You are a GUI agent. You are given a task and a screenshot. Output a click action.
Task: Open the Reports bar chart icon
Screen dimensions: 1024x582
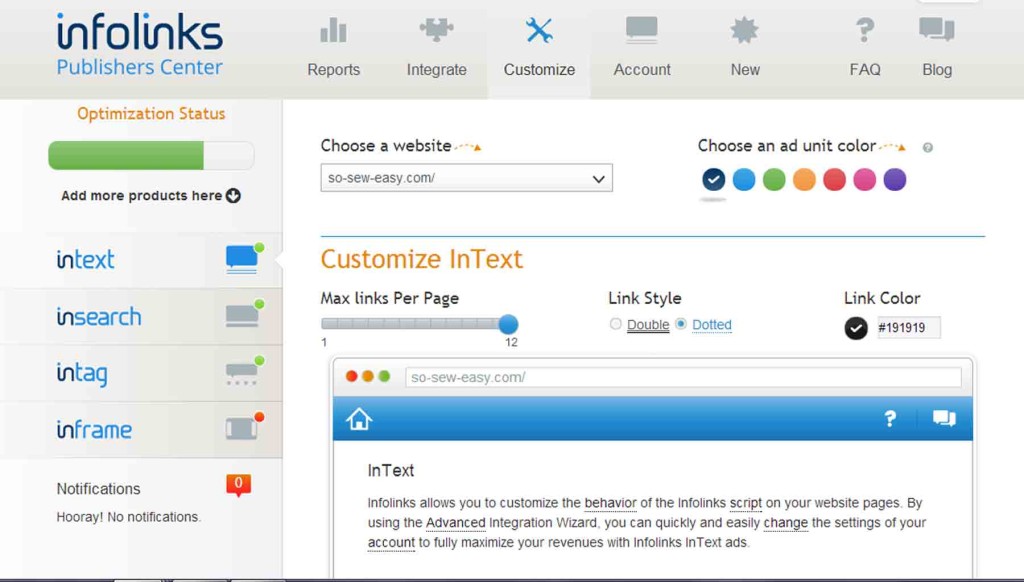coord(333,30)
